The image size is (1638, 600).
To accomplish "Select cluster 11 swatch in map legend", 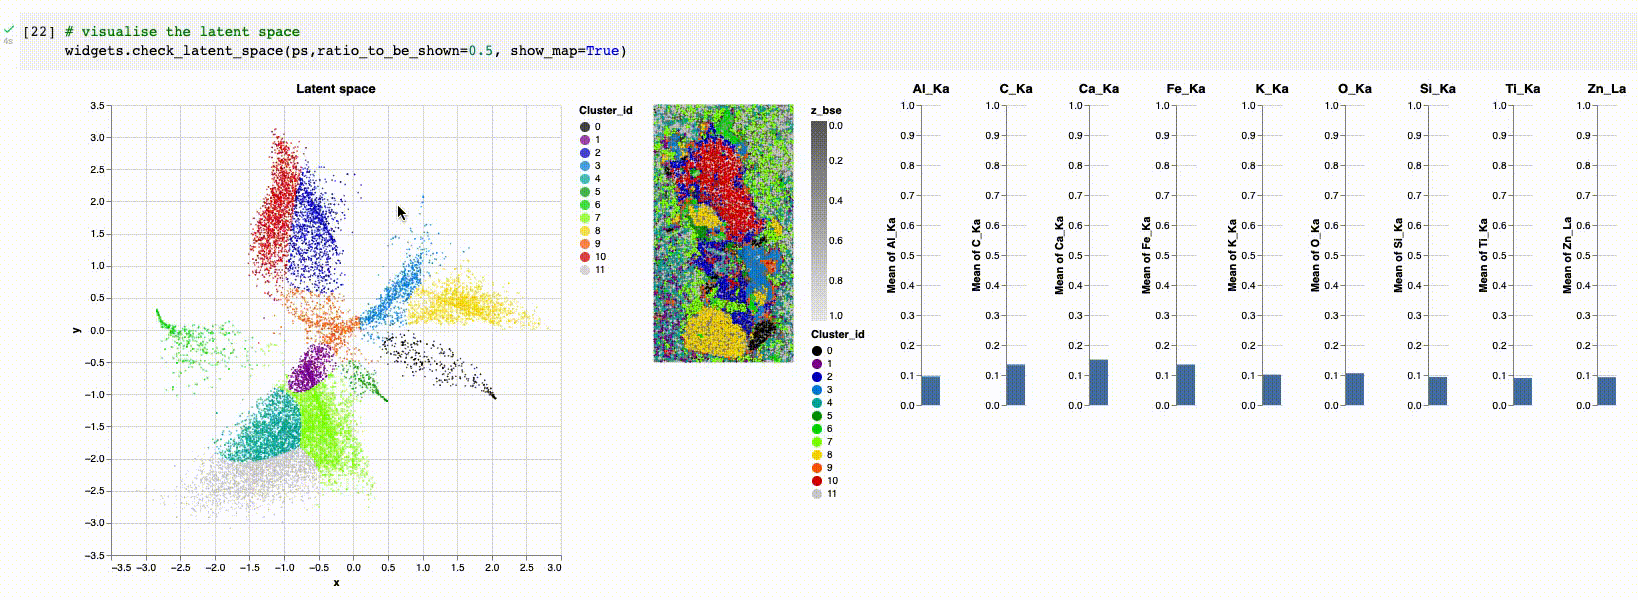I will [817, 494].
